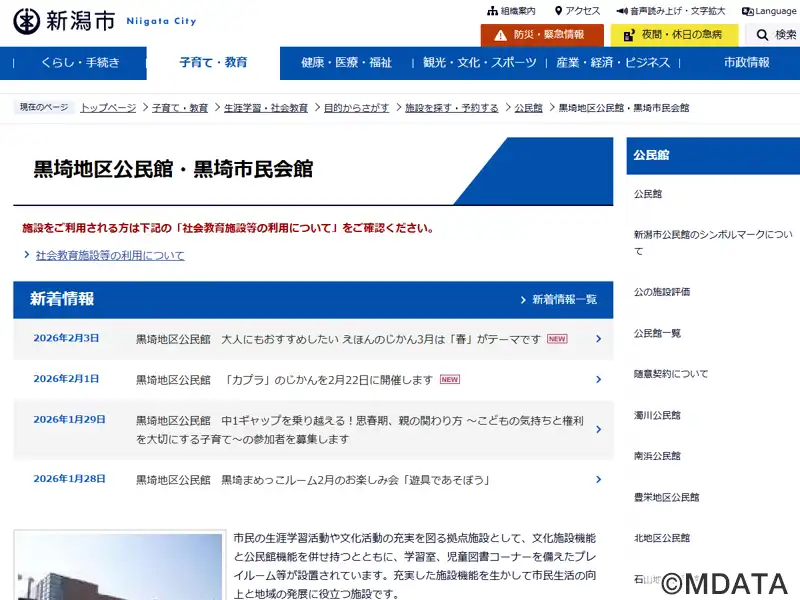Open the Language selection option

(x=769, y=11)
